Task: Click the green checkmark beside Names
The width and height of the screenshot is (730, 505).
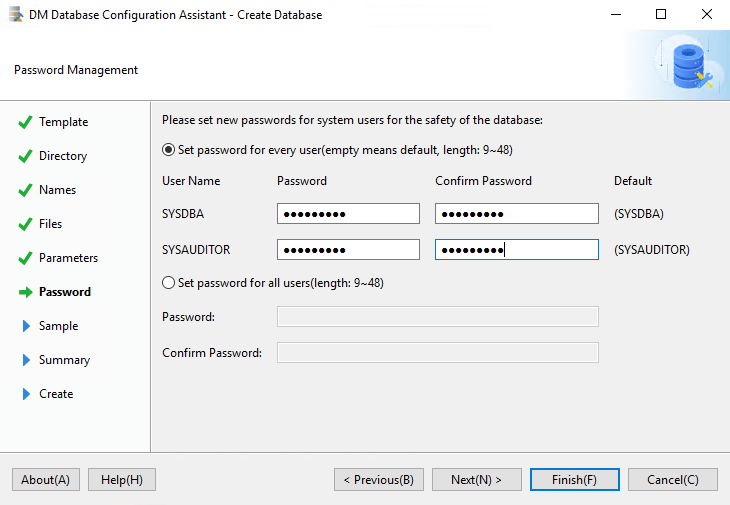Action: coord(25,190)
